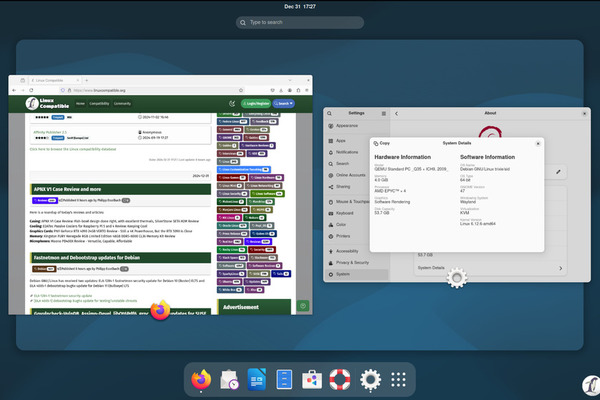
Task: Open the Firefox extensions icon
Action: (298, 90)
